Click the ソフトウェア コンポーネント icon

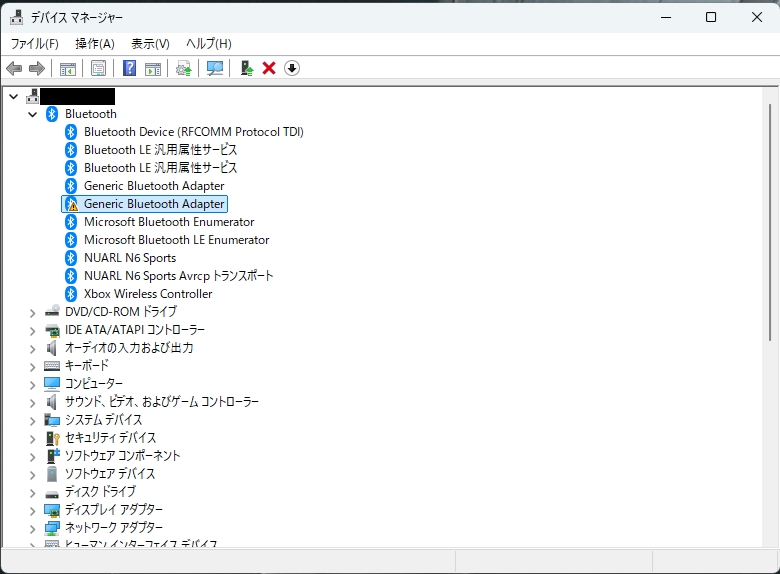52,456
